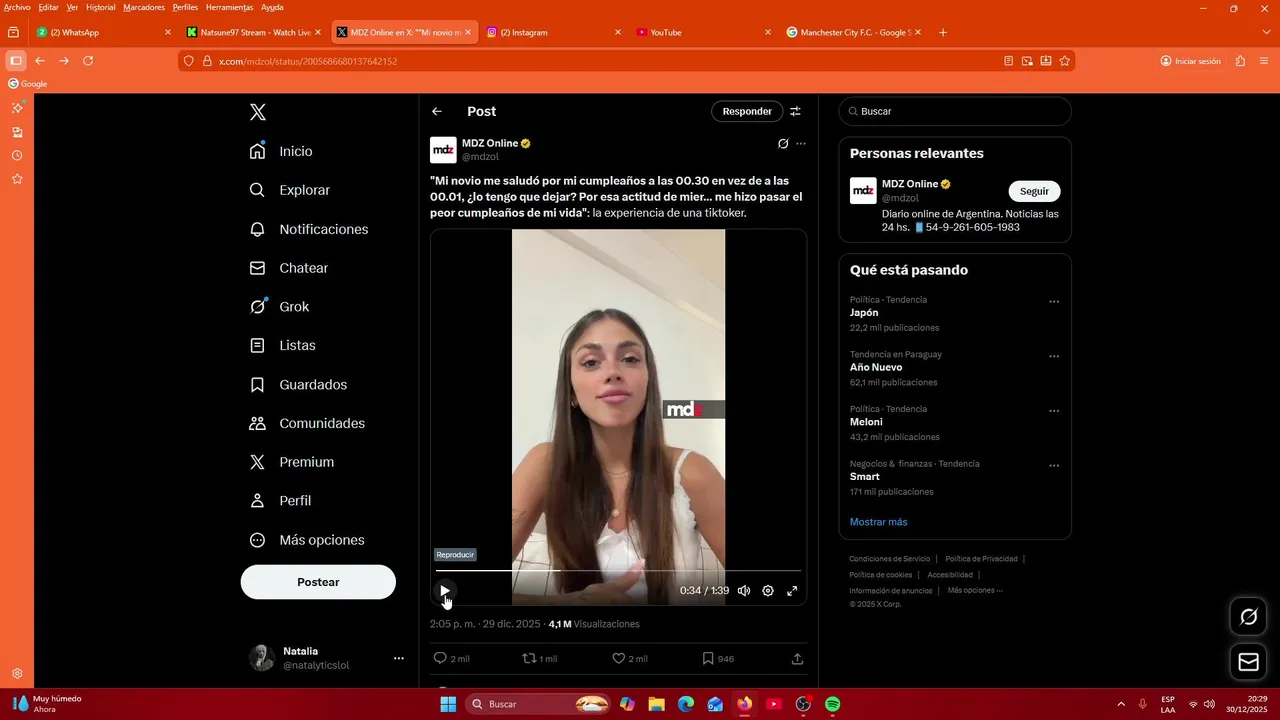Open Notificaciones in sidebar
1280x720 pixels.
click(308, 229)
